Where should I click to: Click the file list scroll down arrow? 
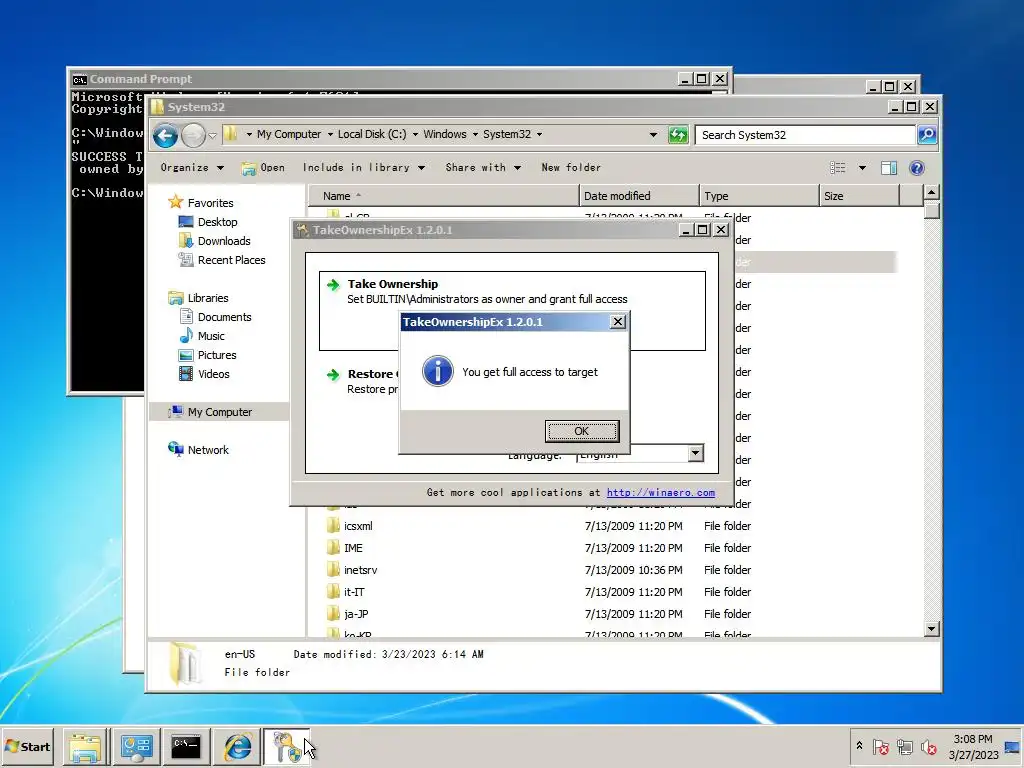tap(932, 629)
